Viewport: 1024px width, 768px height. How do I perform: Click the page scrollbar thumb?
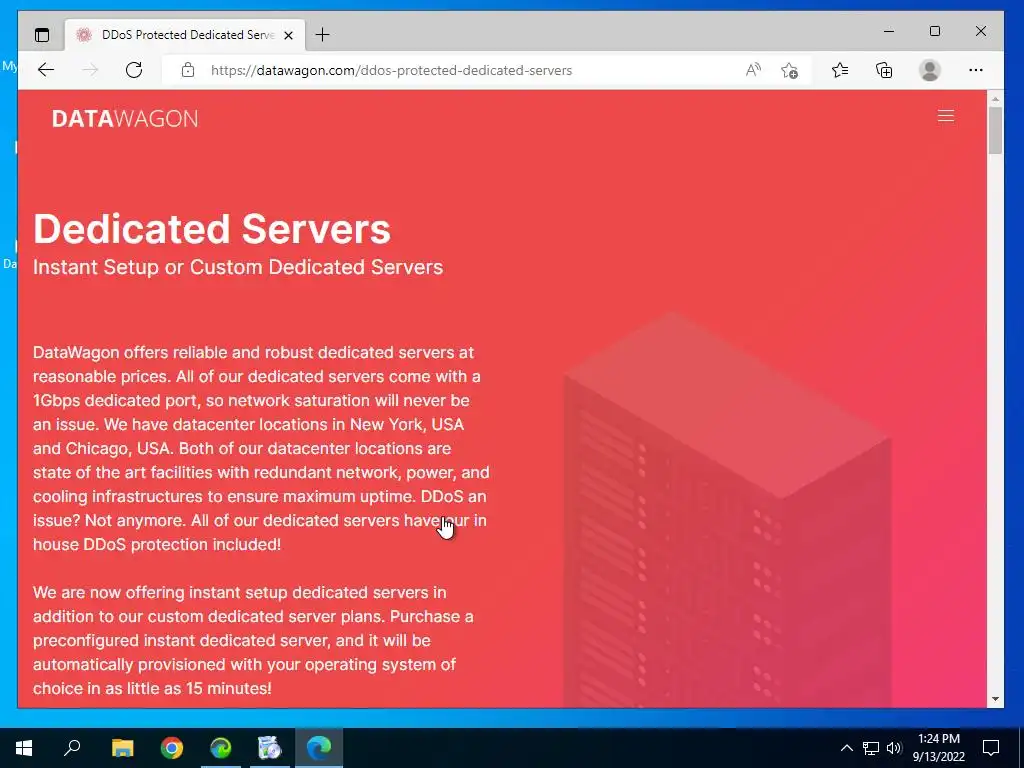[x=995, y=130]
